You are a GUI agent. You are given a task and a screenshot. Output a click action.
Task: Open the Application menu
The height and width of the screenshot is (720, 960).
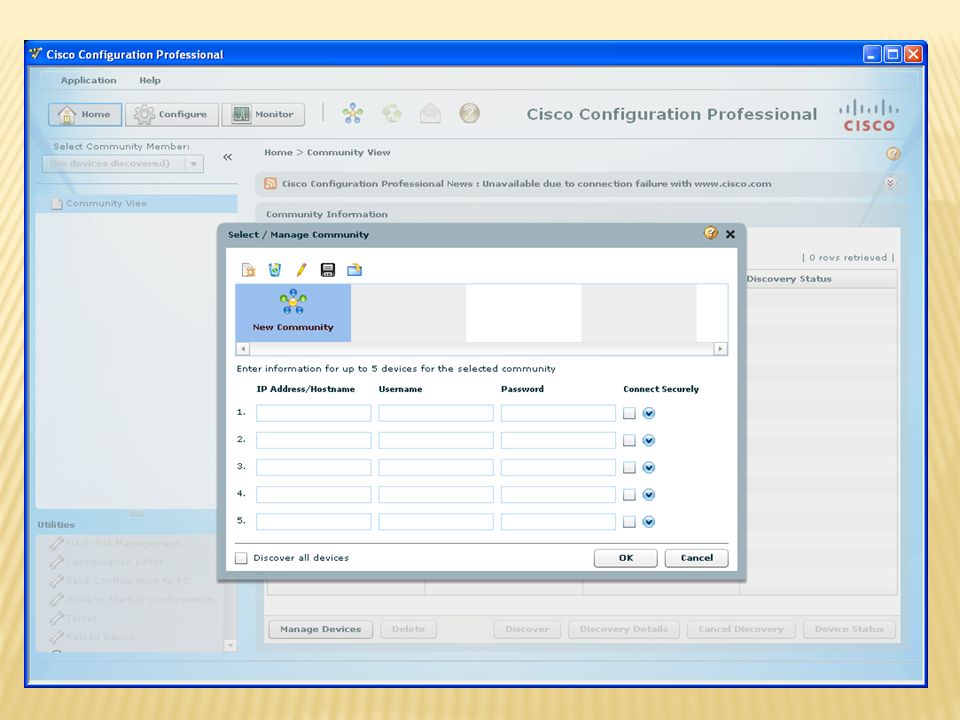tap(89, 80)
